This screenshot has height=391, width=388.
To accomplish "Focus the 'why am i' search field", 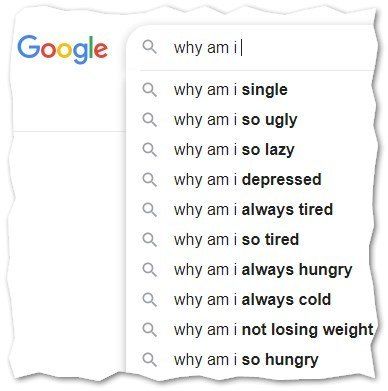I will pos(253,47).
